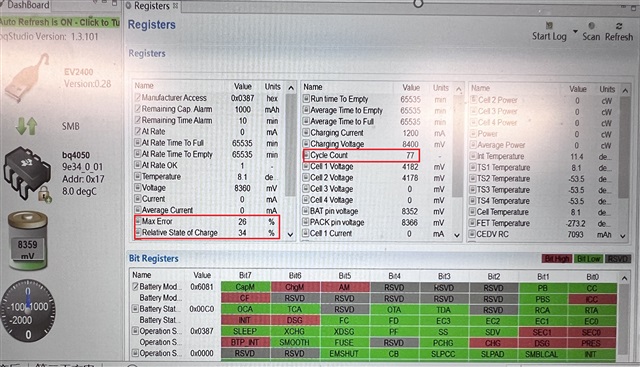Toggle the BTP_INT bit cell
Viewport: 640px width, 367px height.
[x=245, y=342]
